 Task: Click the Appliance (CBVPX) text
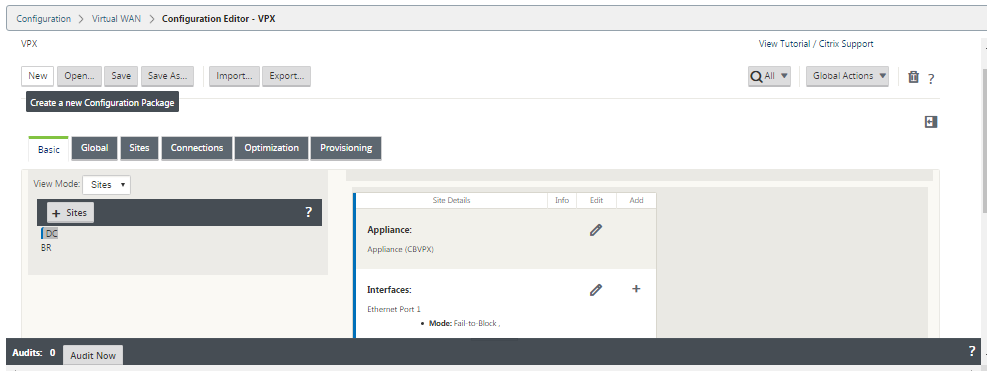tap(400, 249)
